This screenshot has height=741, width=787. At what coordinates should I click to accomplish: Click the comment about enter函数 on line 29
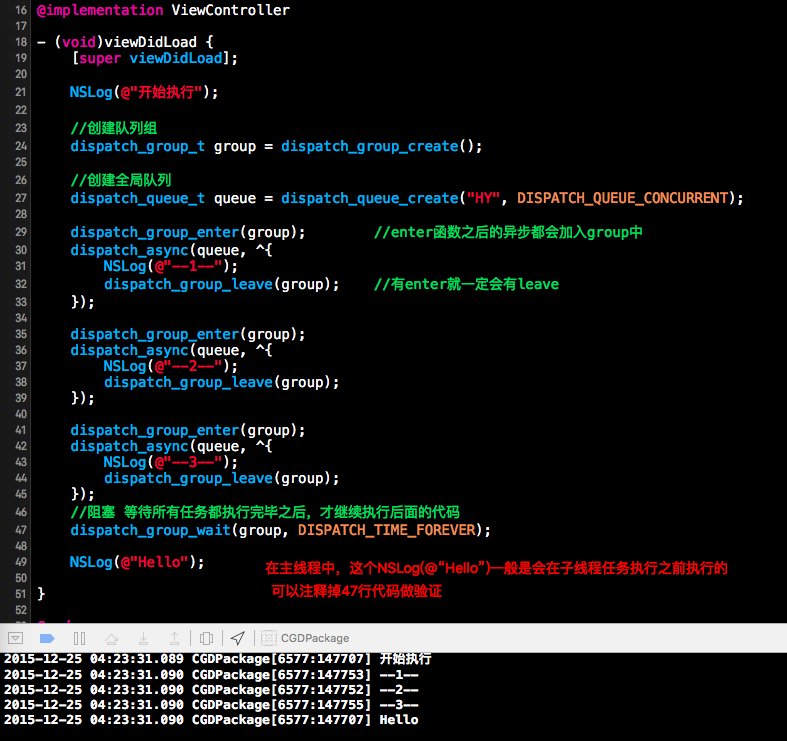click(508, 232)
